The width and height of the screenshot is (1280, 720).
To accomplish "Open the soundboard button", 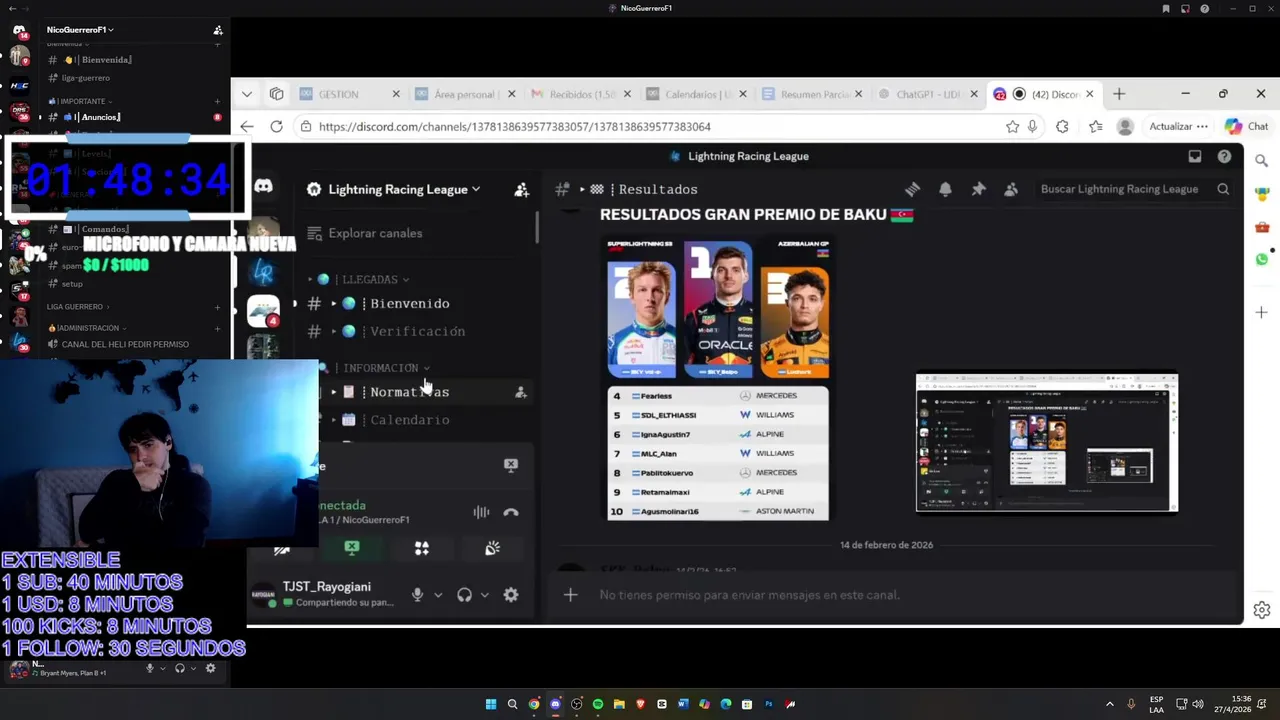I will [492, 548].
